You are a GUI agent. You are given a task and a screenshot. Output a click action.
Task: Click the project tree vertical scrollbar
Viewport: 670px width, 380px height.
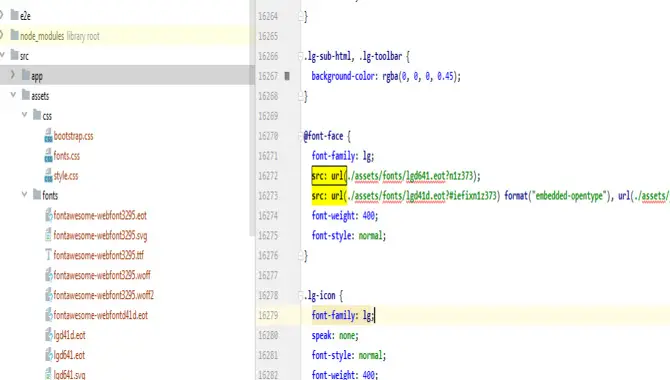coord(252,118)
